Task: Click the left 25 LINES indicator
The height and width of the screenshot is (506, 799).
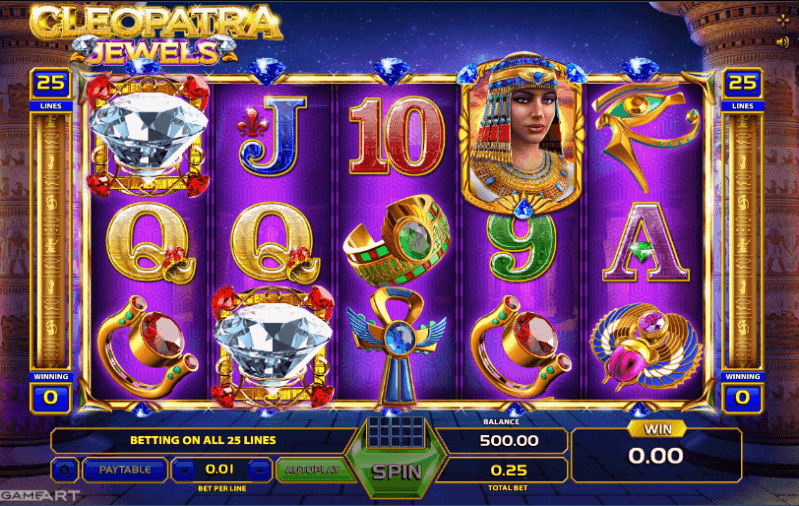Action: click(x=51, y=89)
